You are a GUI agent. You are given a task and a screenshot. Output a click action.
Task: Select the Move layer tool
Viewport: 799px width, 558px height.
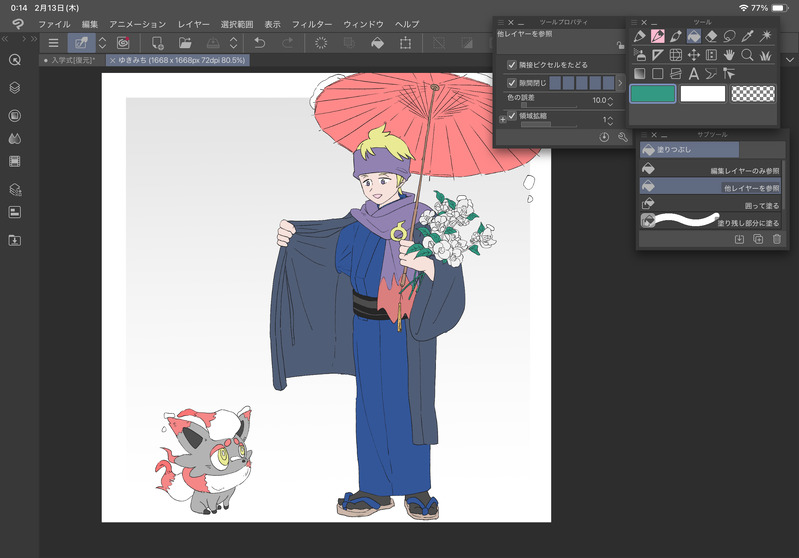(x=694, y=55)
